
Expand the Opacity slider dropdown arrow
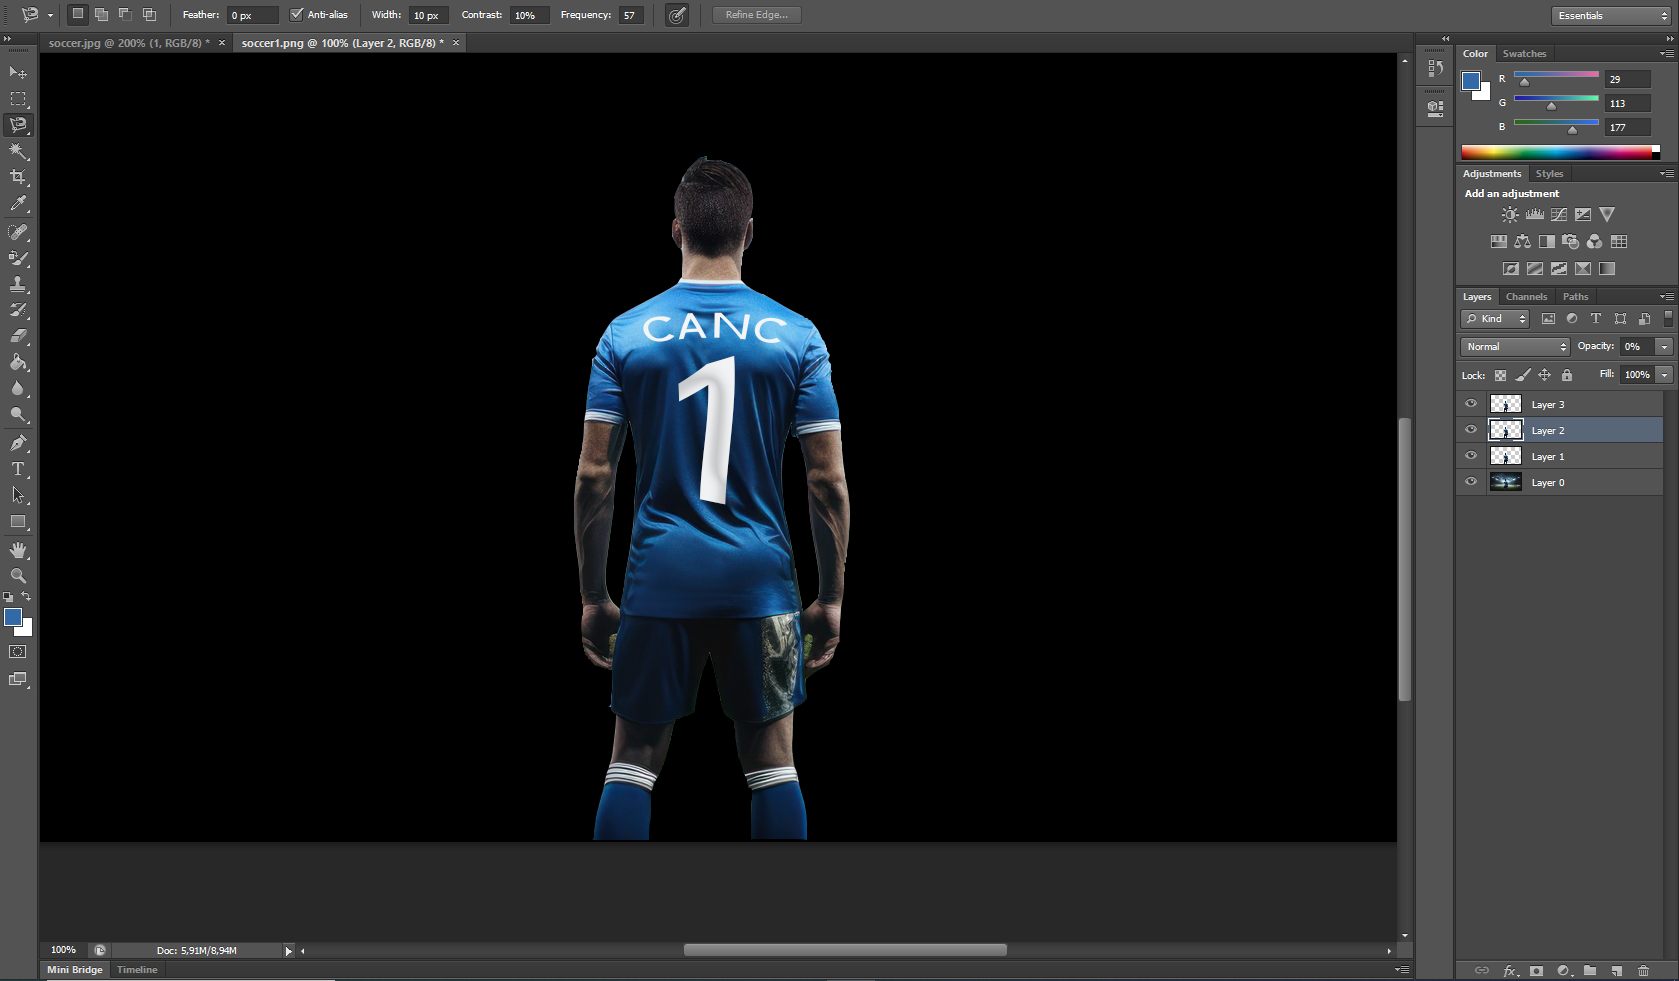click(1664, 347)
